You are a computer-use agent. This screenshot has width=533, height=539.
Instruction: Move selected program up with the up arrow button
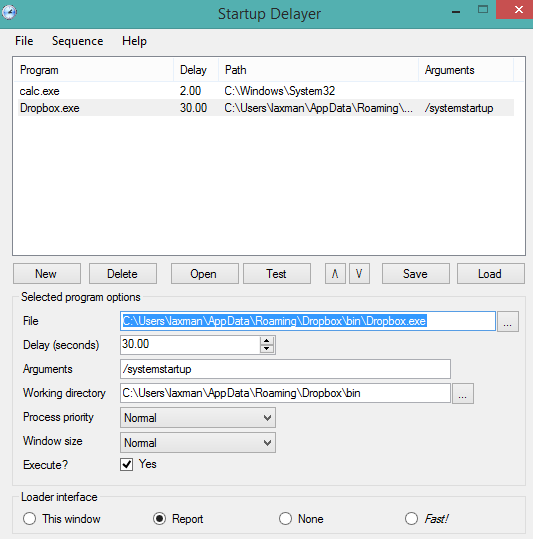pos(335,274)
